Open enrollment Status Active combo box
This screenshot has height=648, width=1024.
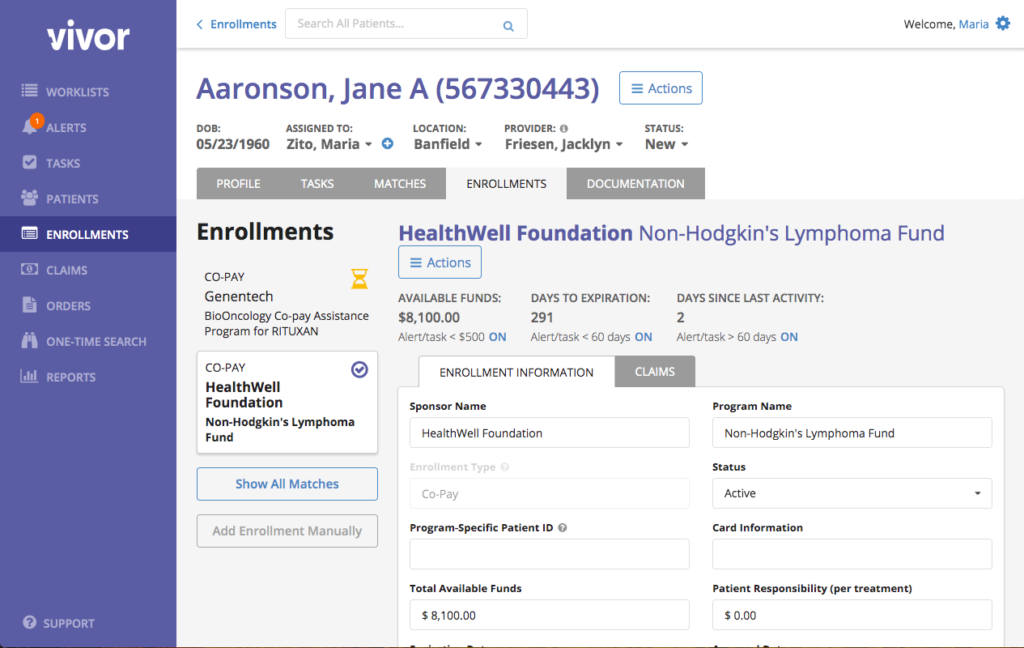(x=852, y=493)
